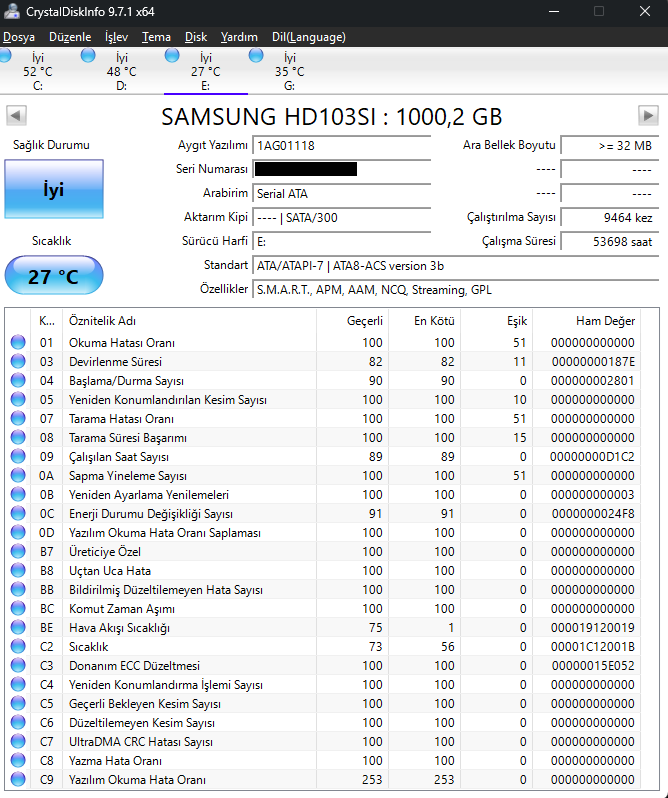
Task: Click the Sürücü Harfi field E:
Action: (341, 241)
